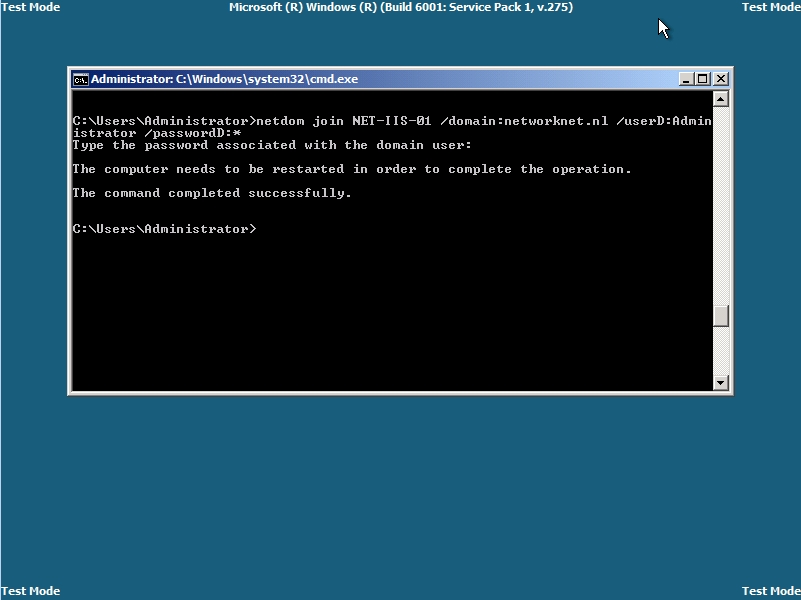801x600 pixels.
Task: Minimize the Administrator cmd.exe window
Action: pyautogui.click(x=686, y=79)
